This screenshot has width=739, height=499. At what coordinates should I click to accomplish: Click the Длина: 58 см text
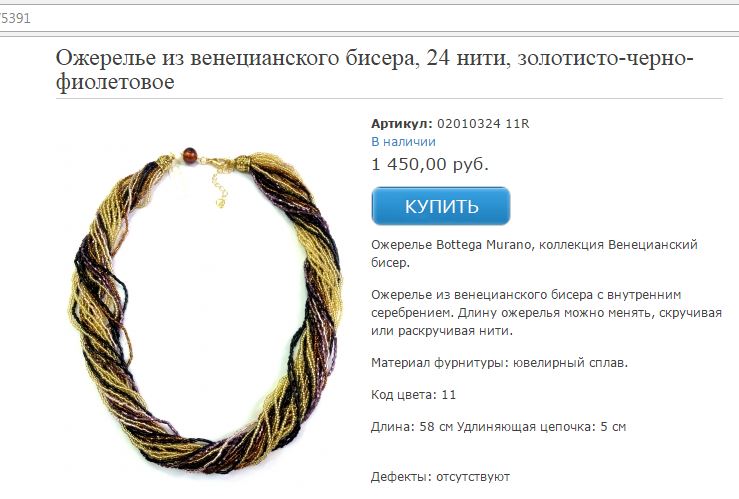[411, 427]
